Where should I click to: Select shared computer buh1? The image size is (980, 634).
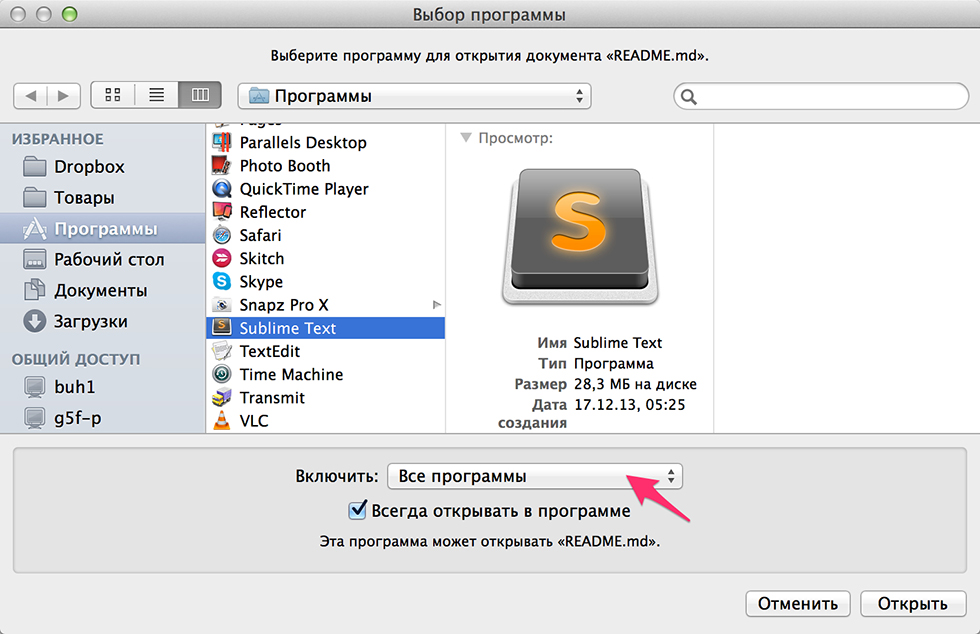(x=102, y=387)
